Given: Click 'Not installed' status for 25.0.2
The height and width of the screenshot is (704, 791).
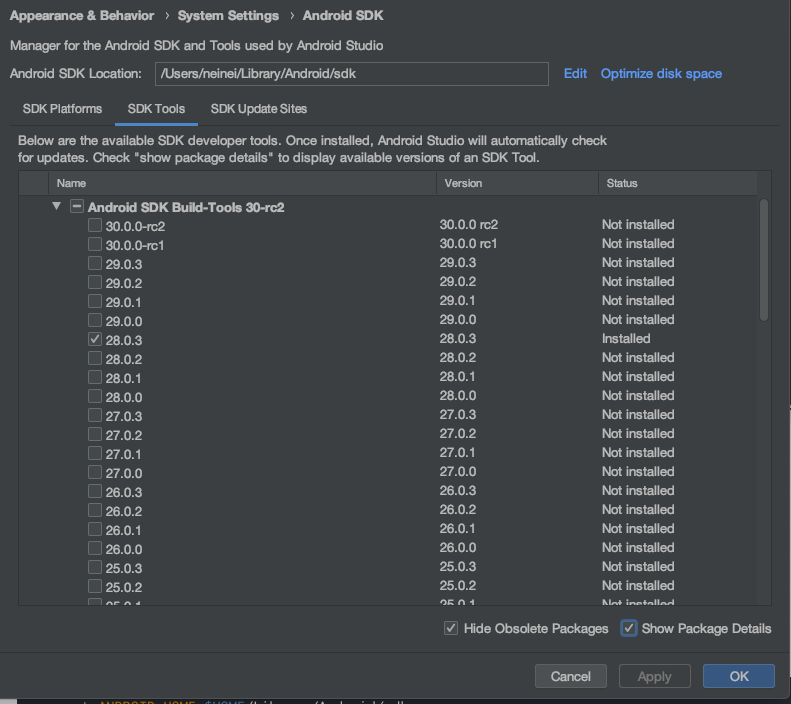Looking at the screenshot, I should tap(638, 585).
